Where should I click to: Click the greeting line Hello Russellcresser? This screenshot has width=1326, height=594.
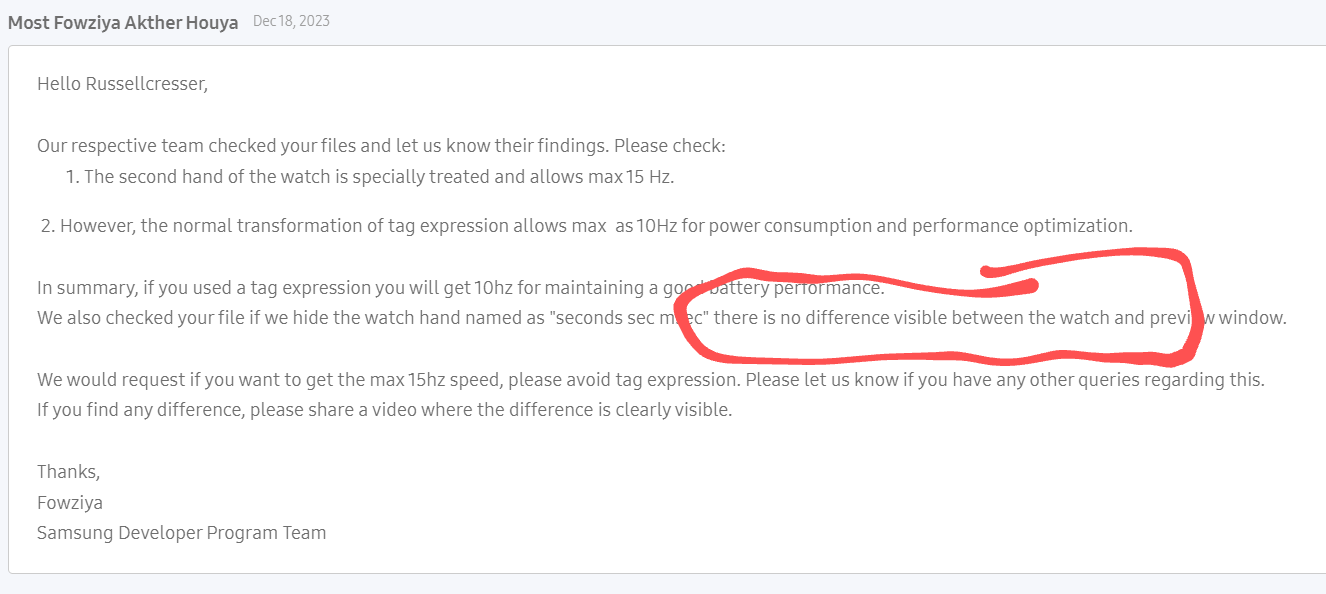[122, 84]
